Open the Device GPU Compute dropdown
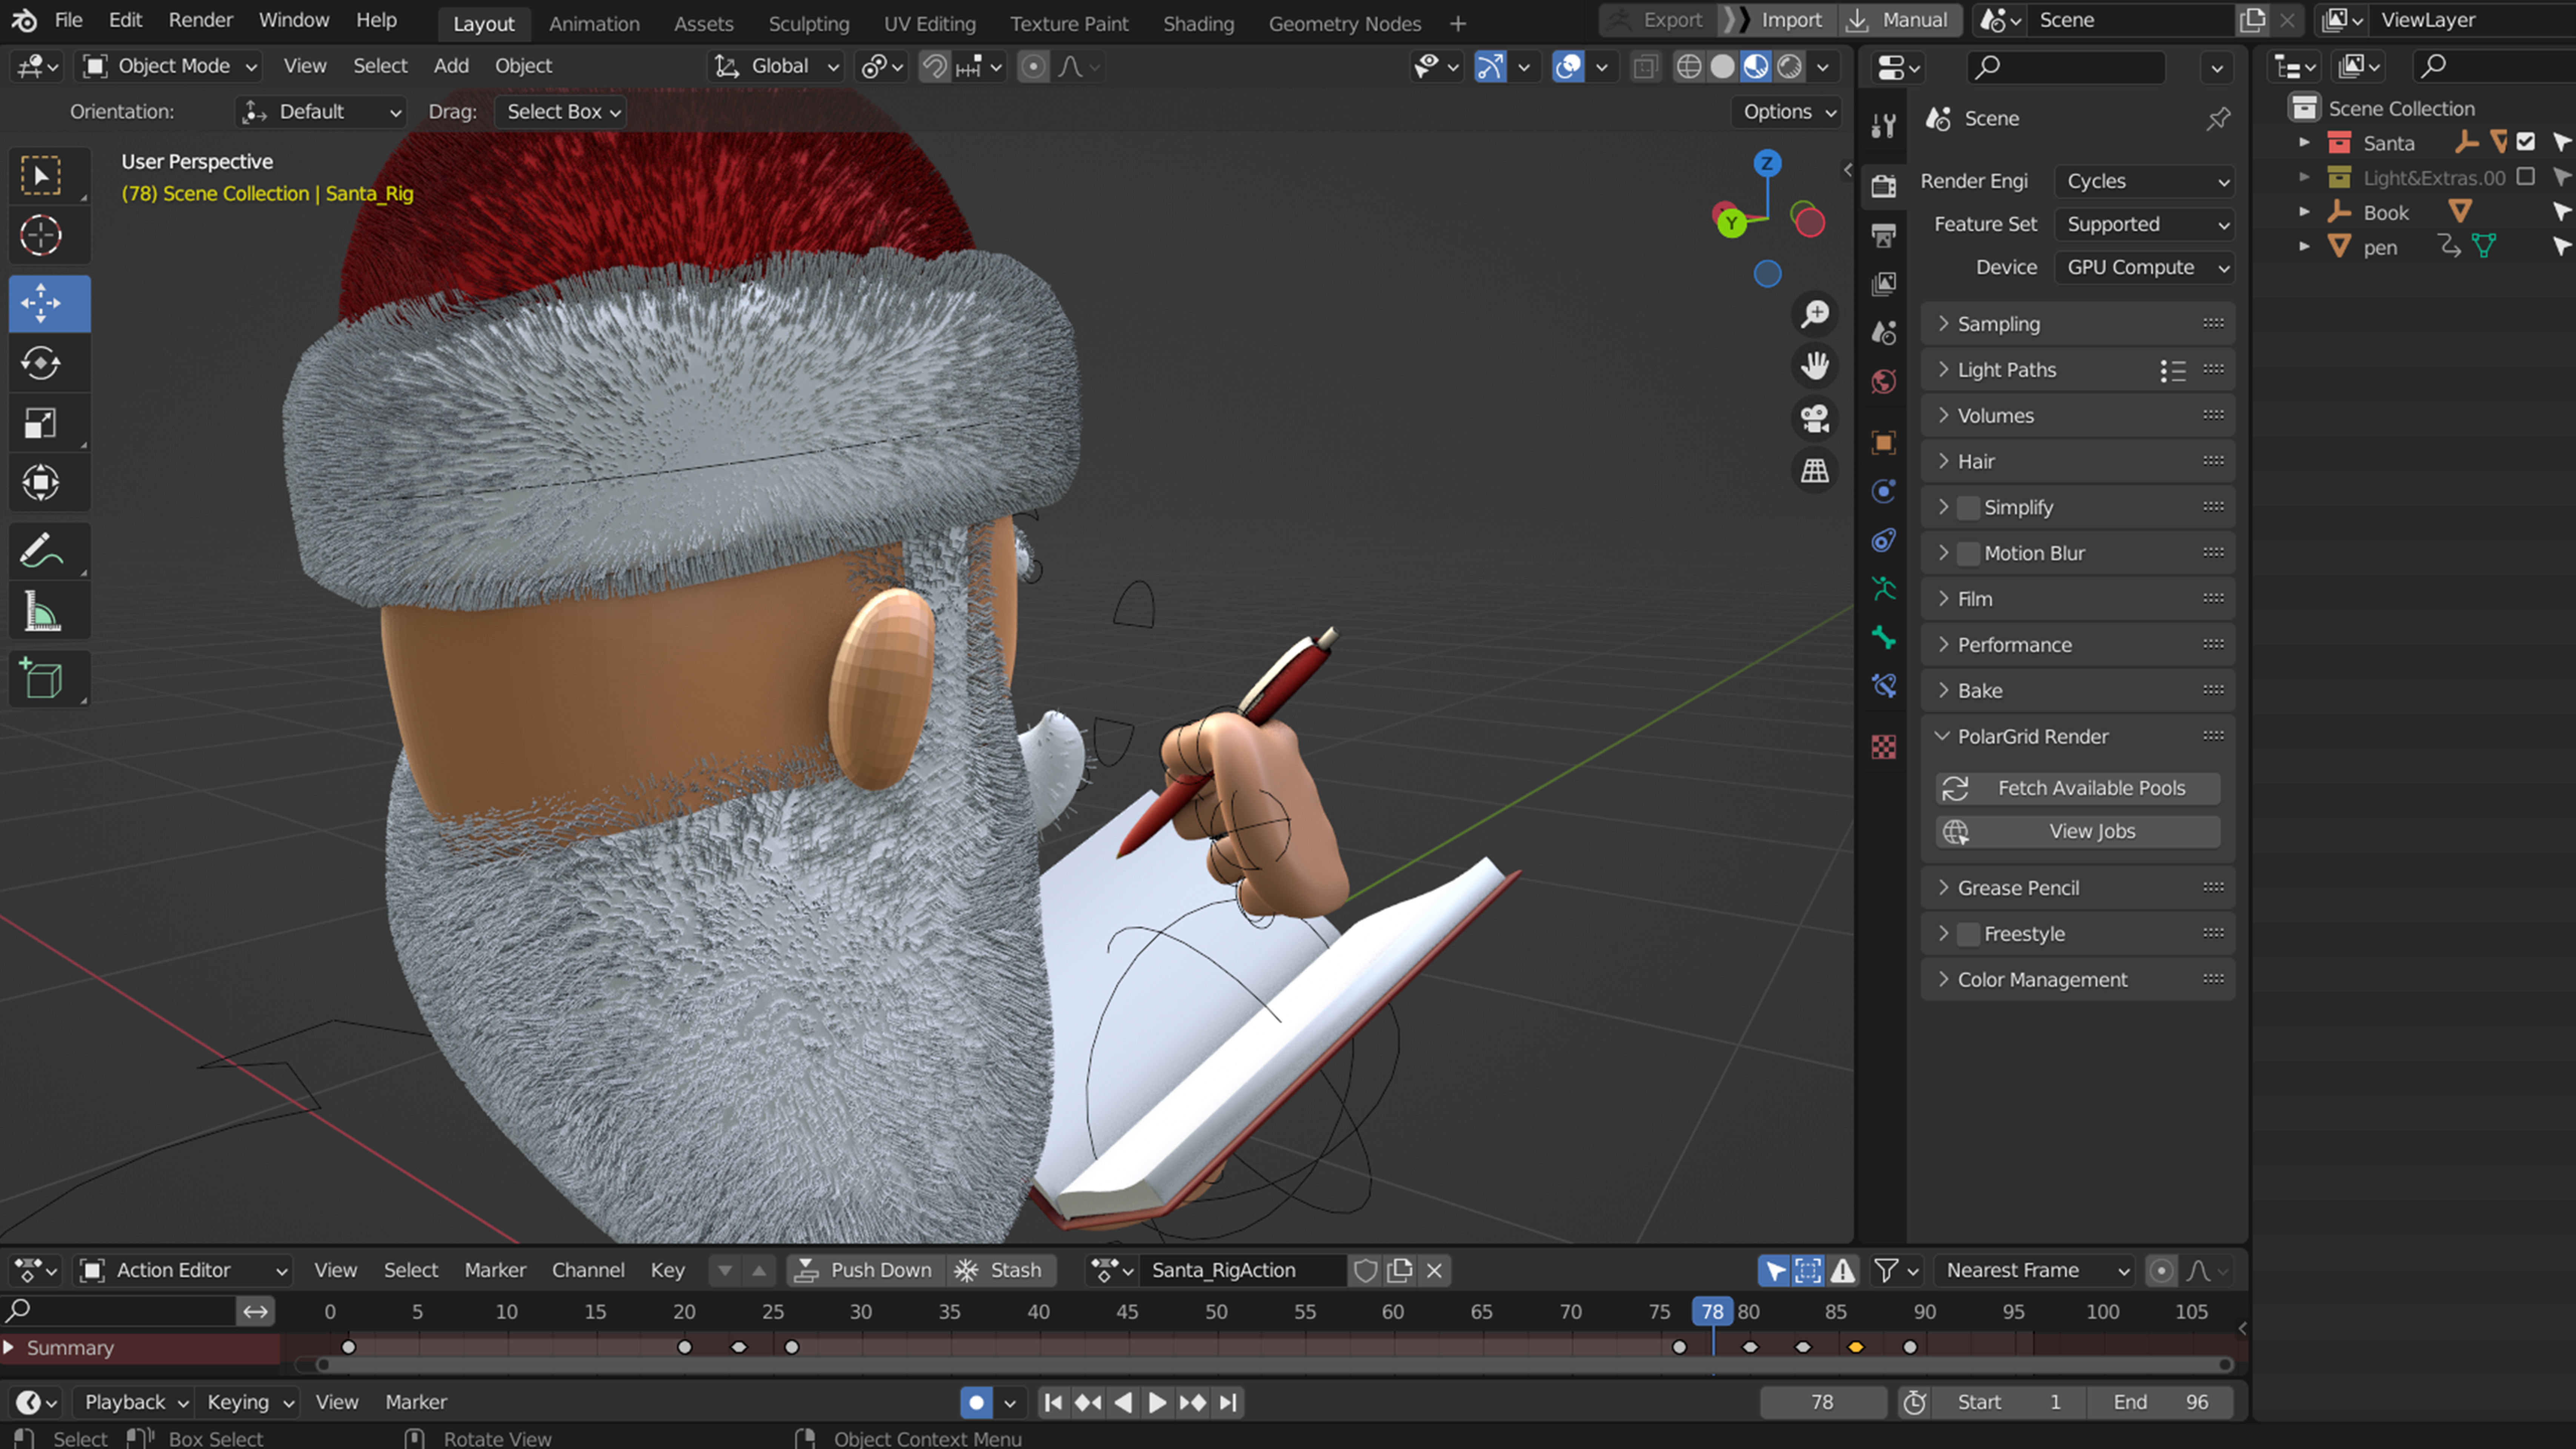Screen dimensions: 2576x1449 click(x=2145, y=267)
